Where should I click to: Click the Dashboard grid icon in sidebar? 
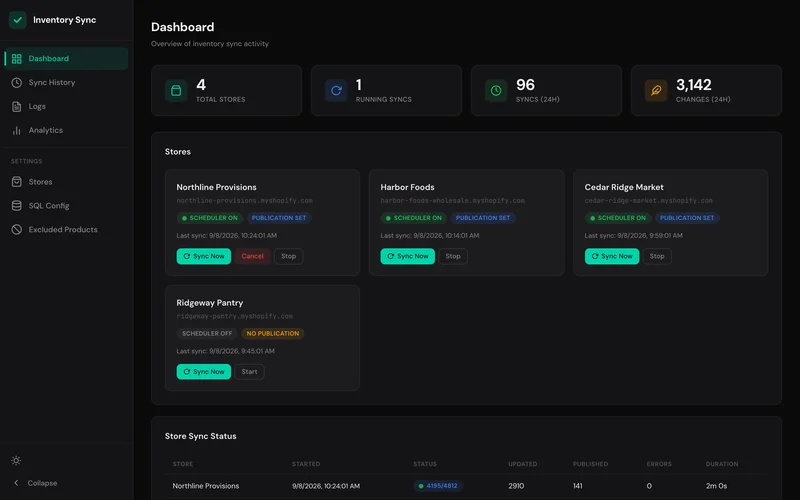(17, 59)
